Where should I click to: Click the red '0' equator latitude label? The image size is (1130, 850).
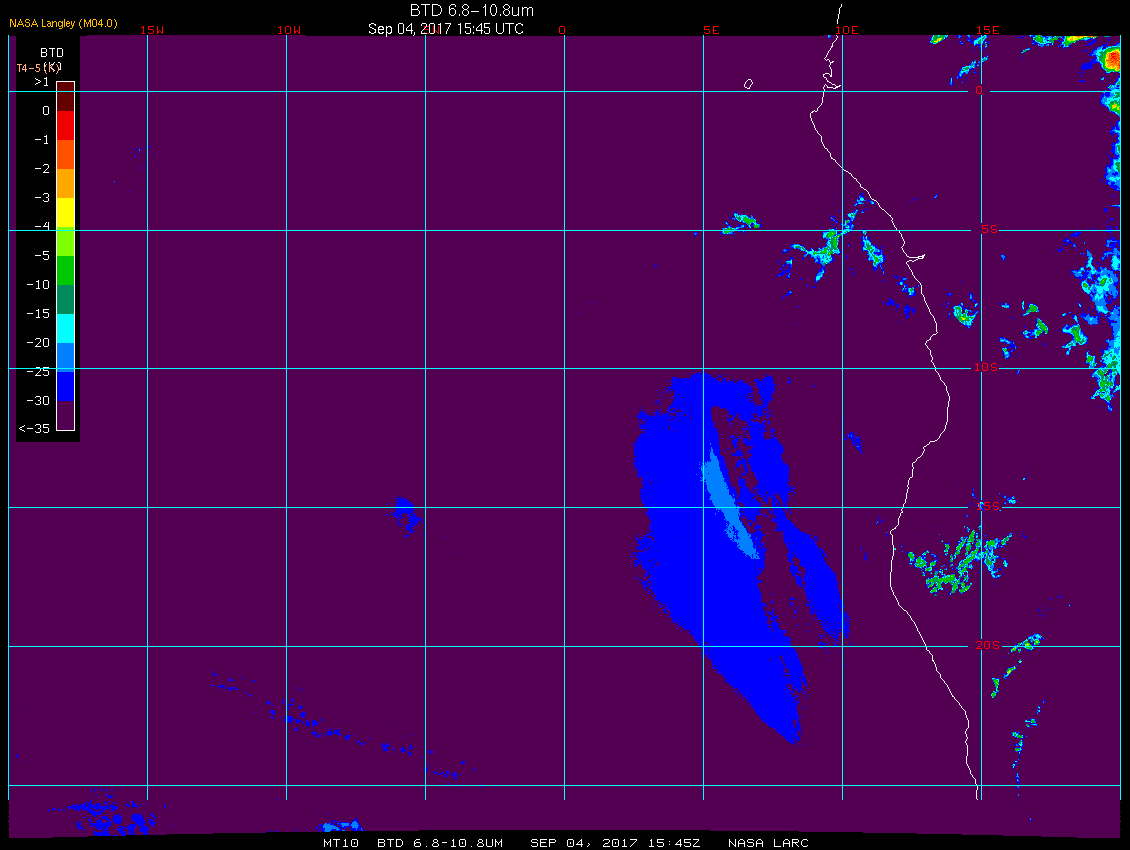click(979, 90)
